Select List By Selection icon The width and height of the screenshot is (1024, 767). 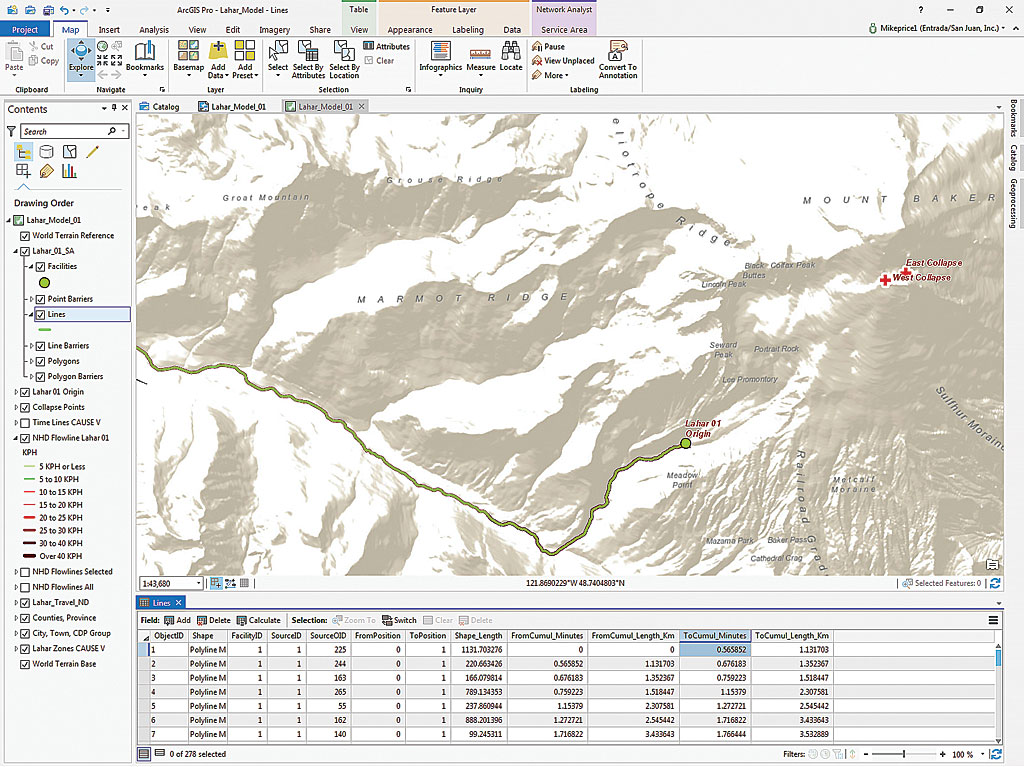click(x=69, y=152)
